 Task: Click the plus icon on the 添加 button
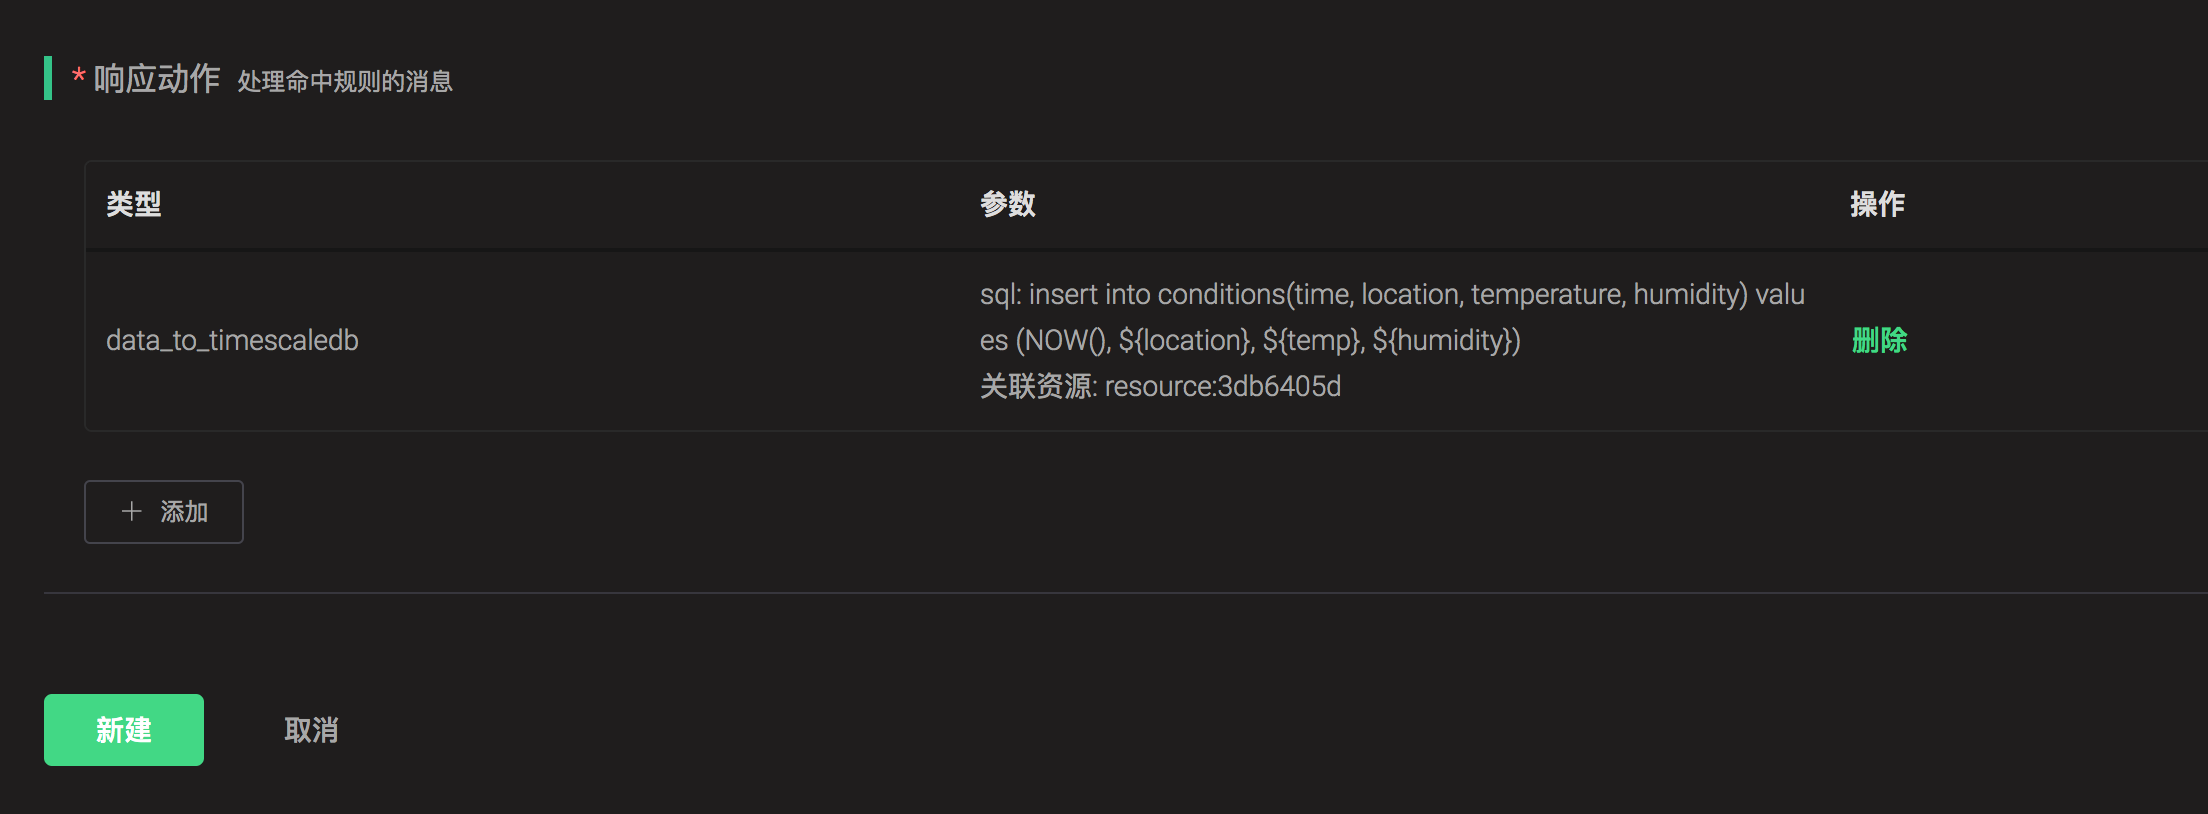tap(131, 512)
